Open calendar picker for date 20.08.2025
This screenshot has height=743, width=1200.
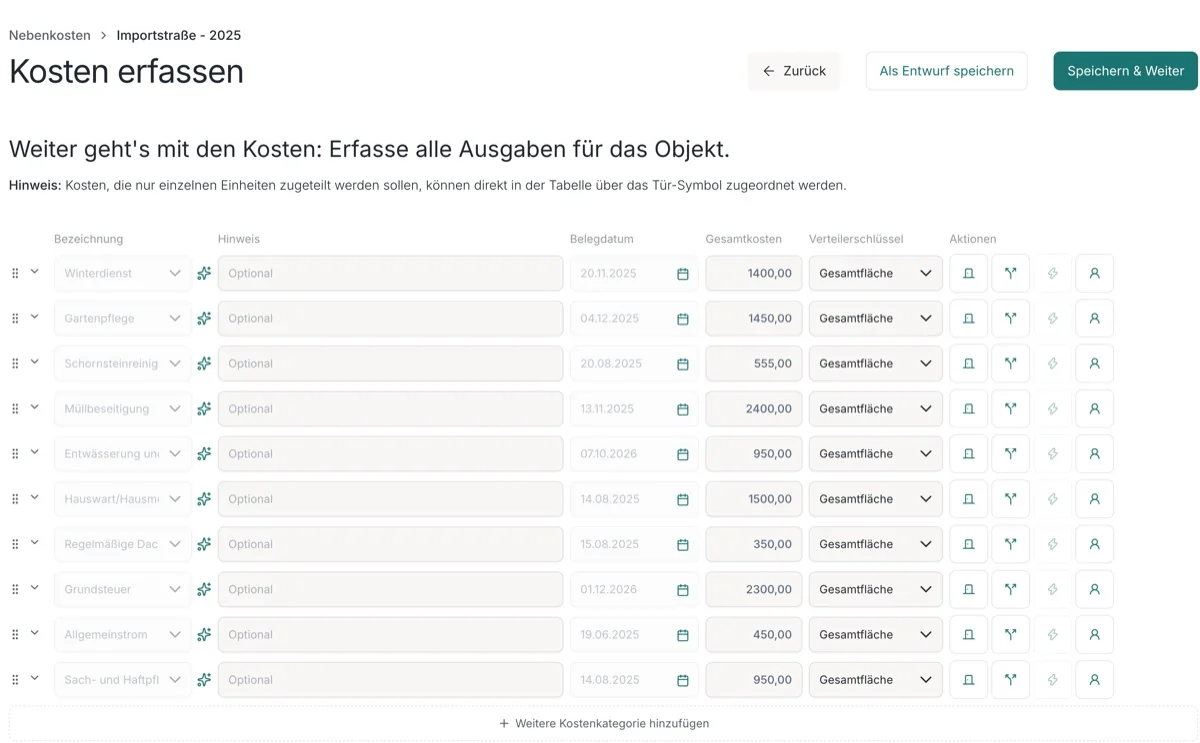point(683,363)
